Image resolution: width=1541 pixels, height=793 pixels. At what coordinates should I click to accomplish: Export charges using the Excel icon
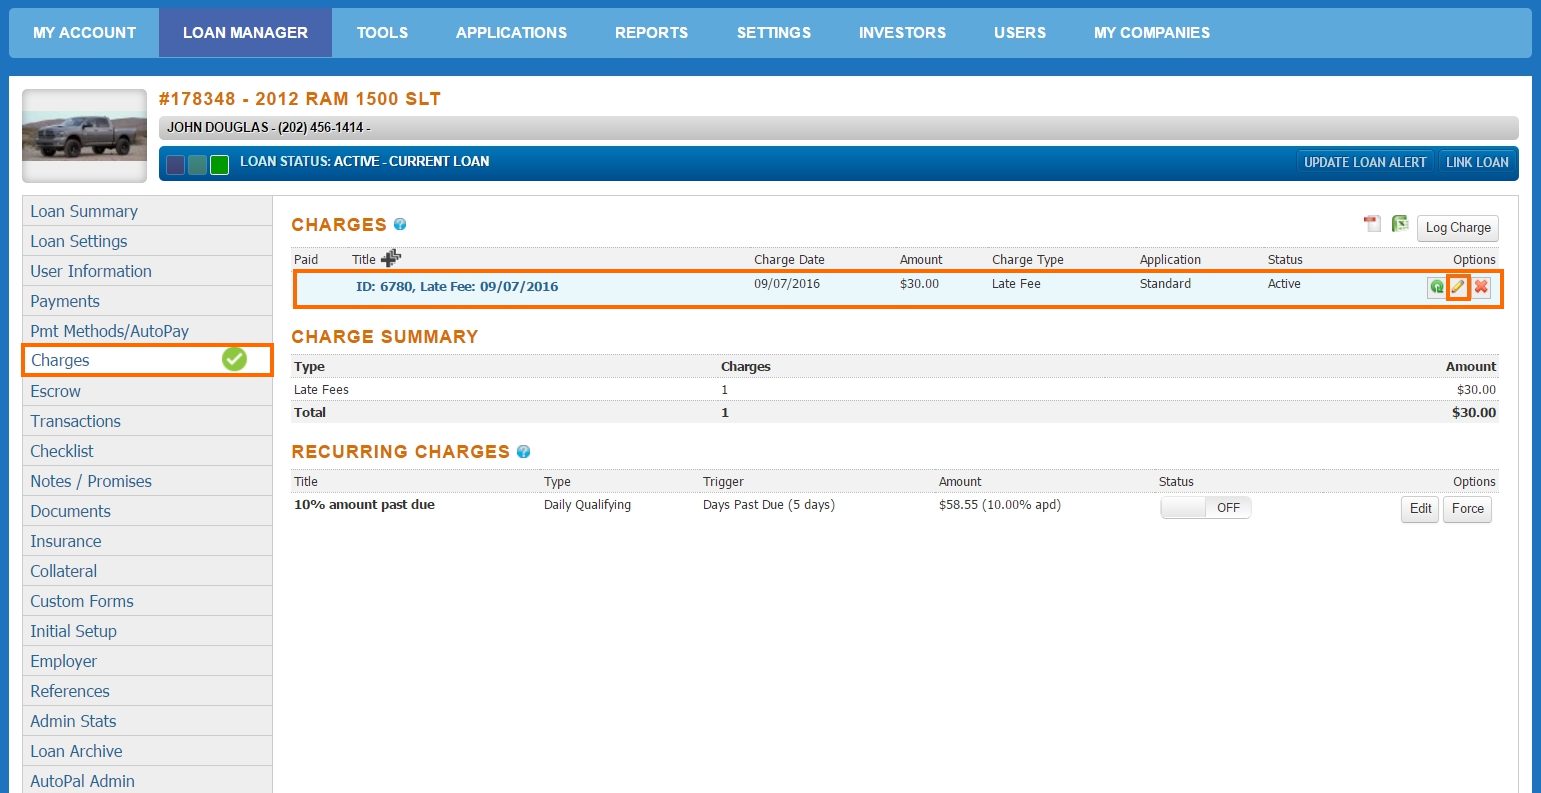(x=1400, y=224)
